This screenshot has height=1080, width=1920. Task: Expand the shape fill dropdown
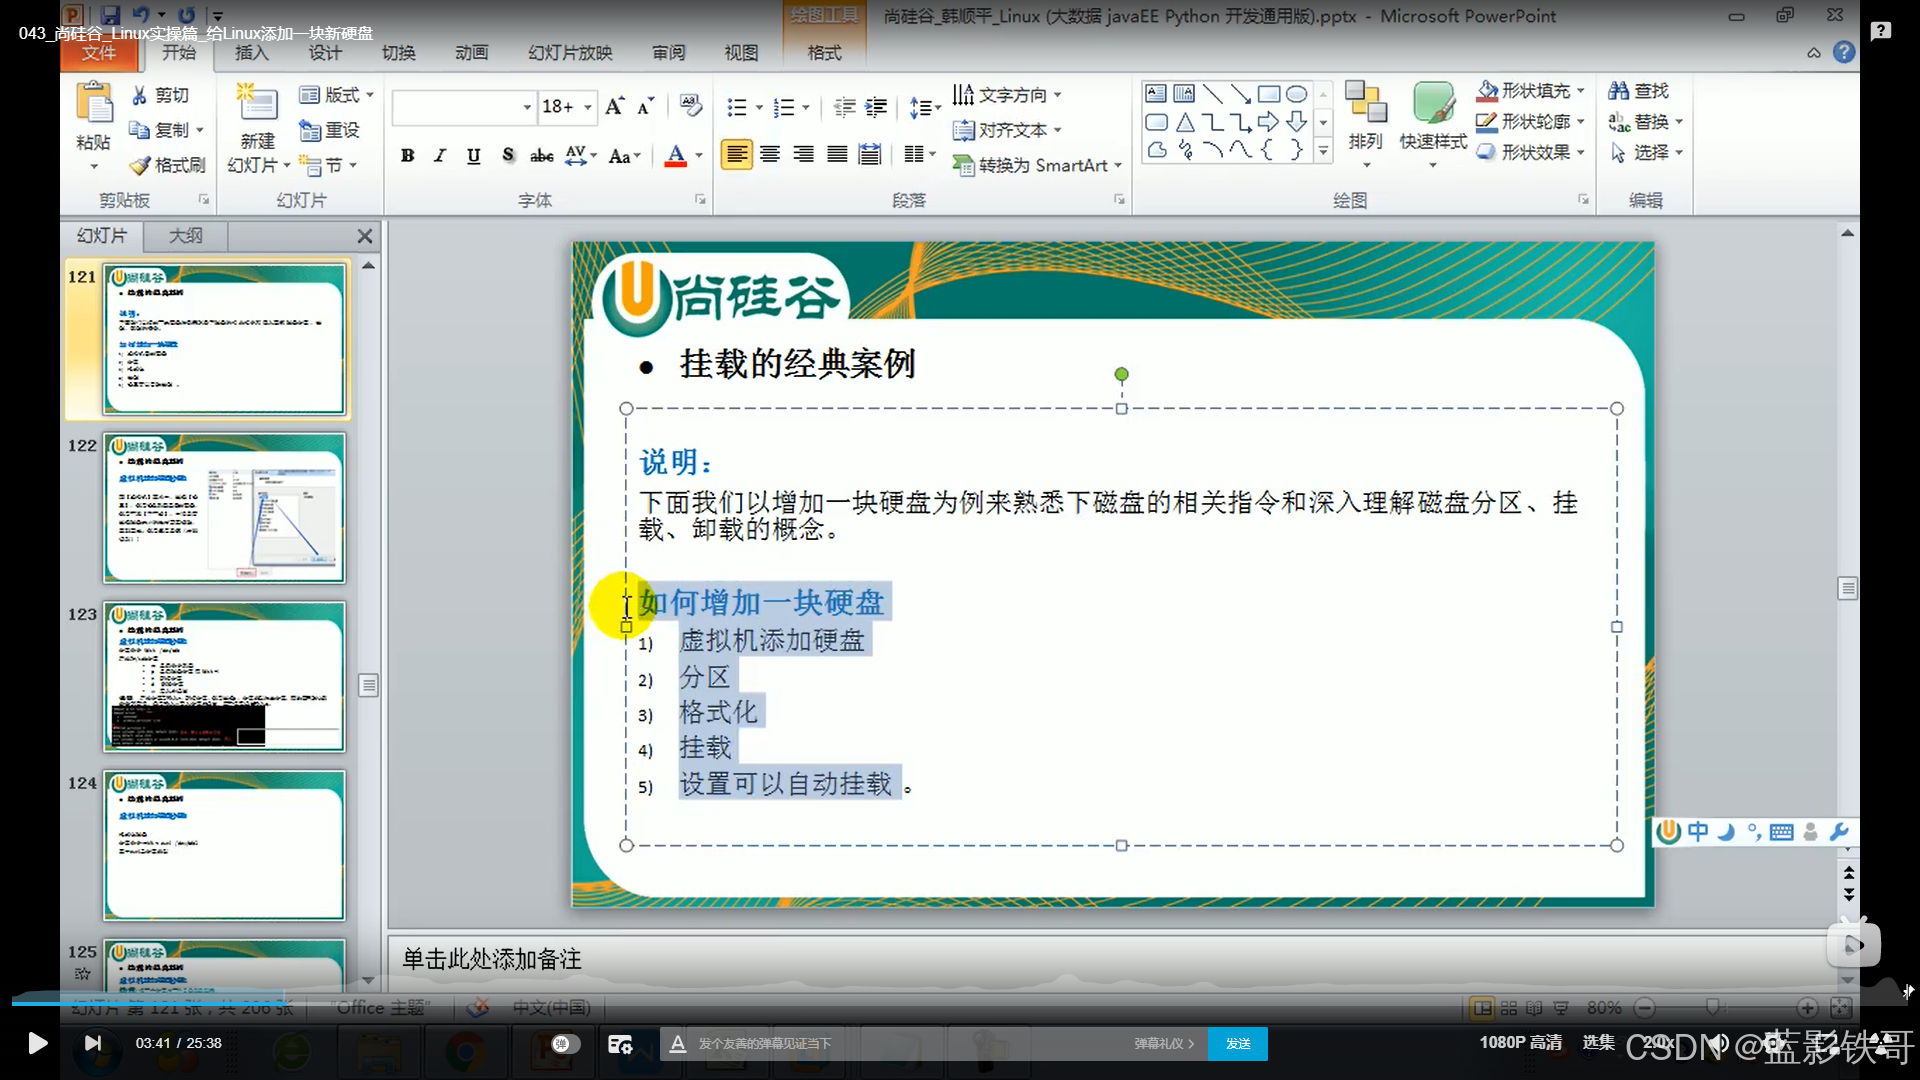pos(1581,91)
